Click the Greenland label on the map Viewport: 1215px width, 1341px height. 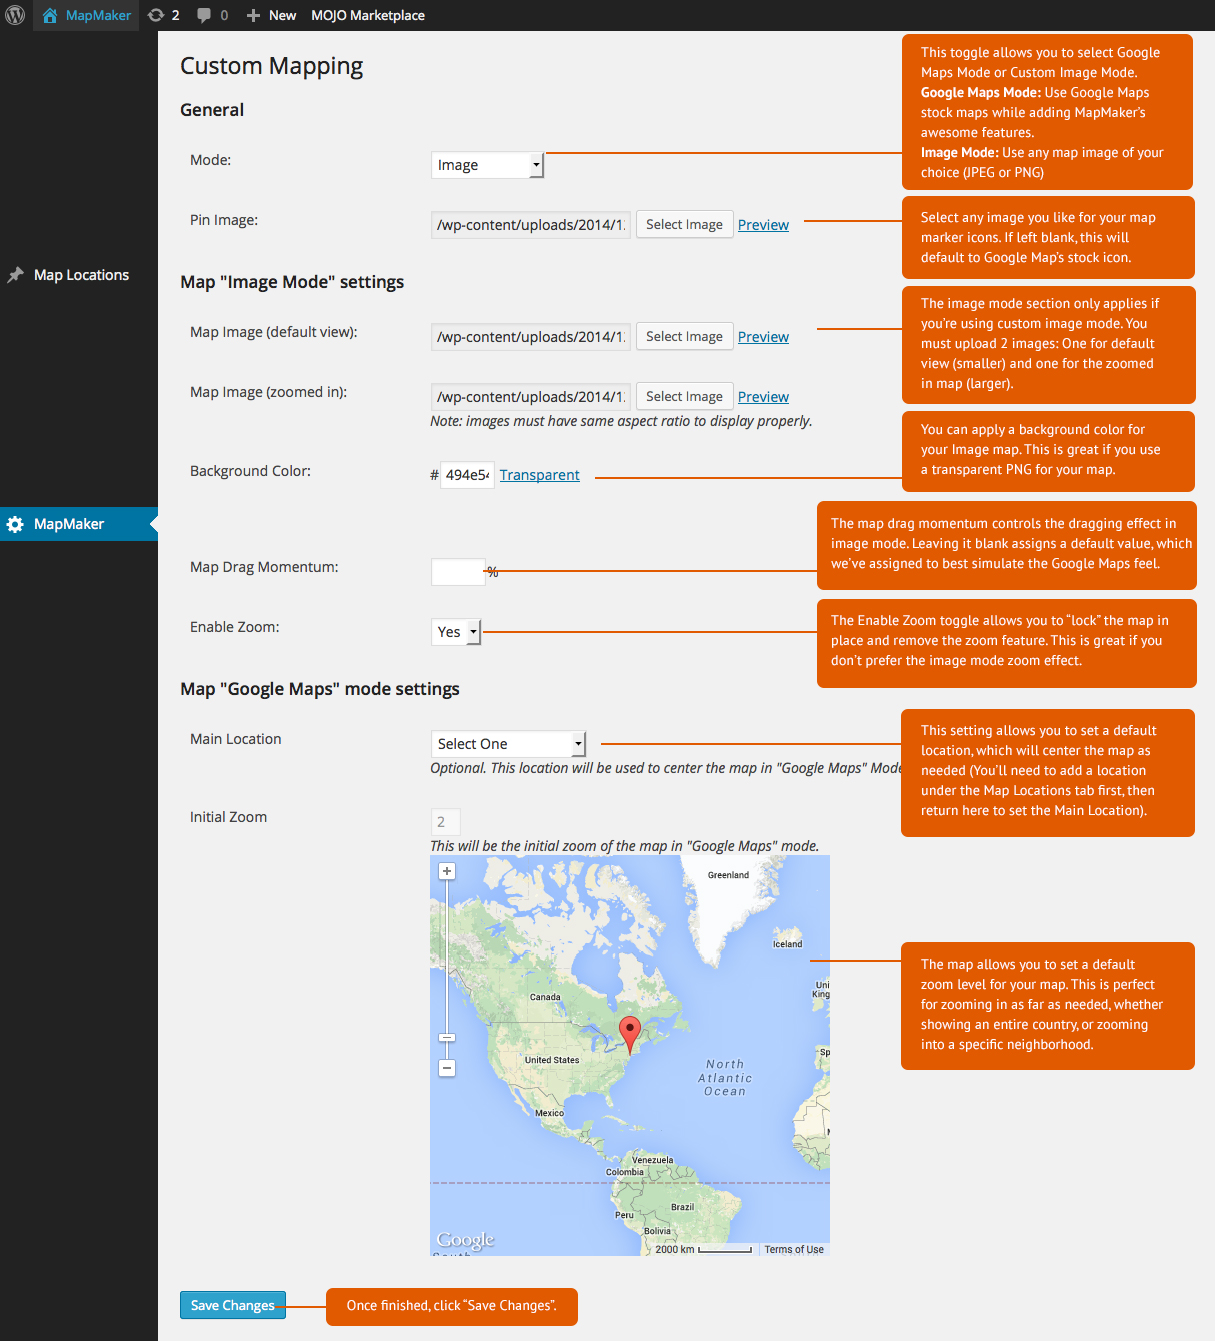(728, 875)
